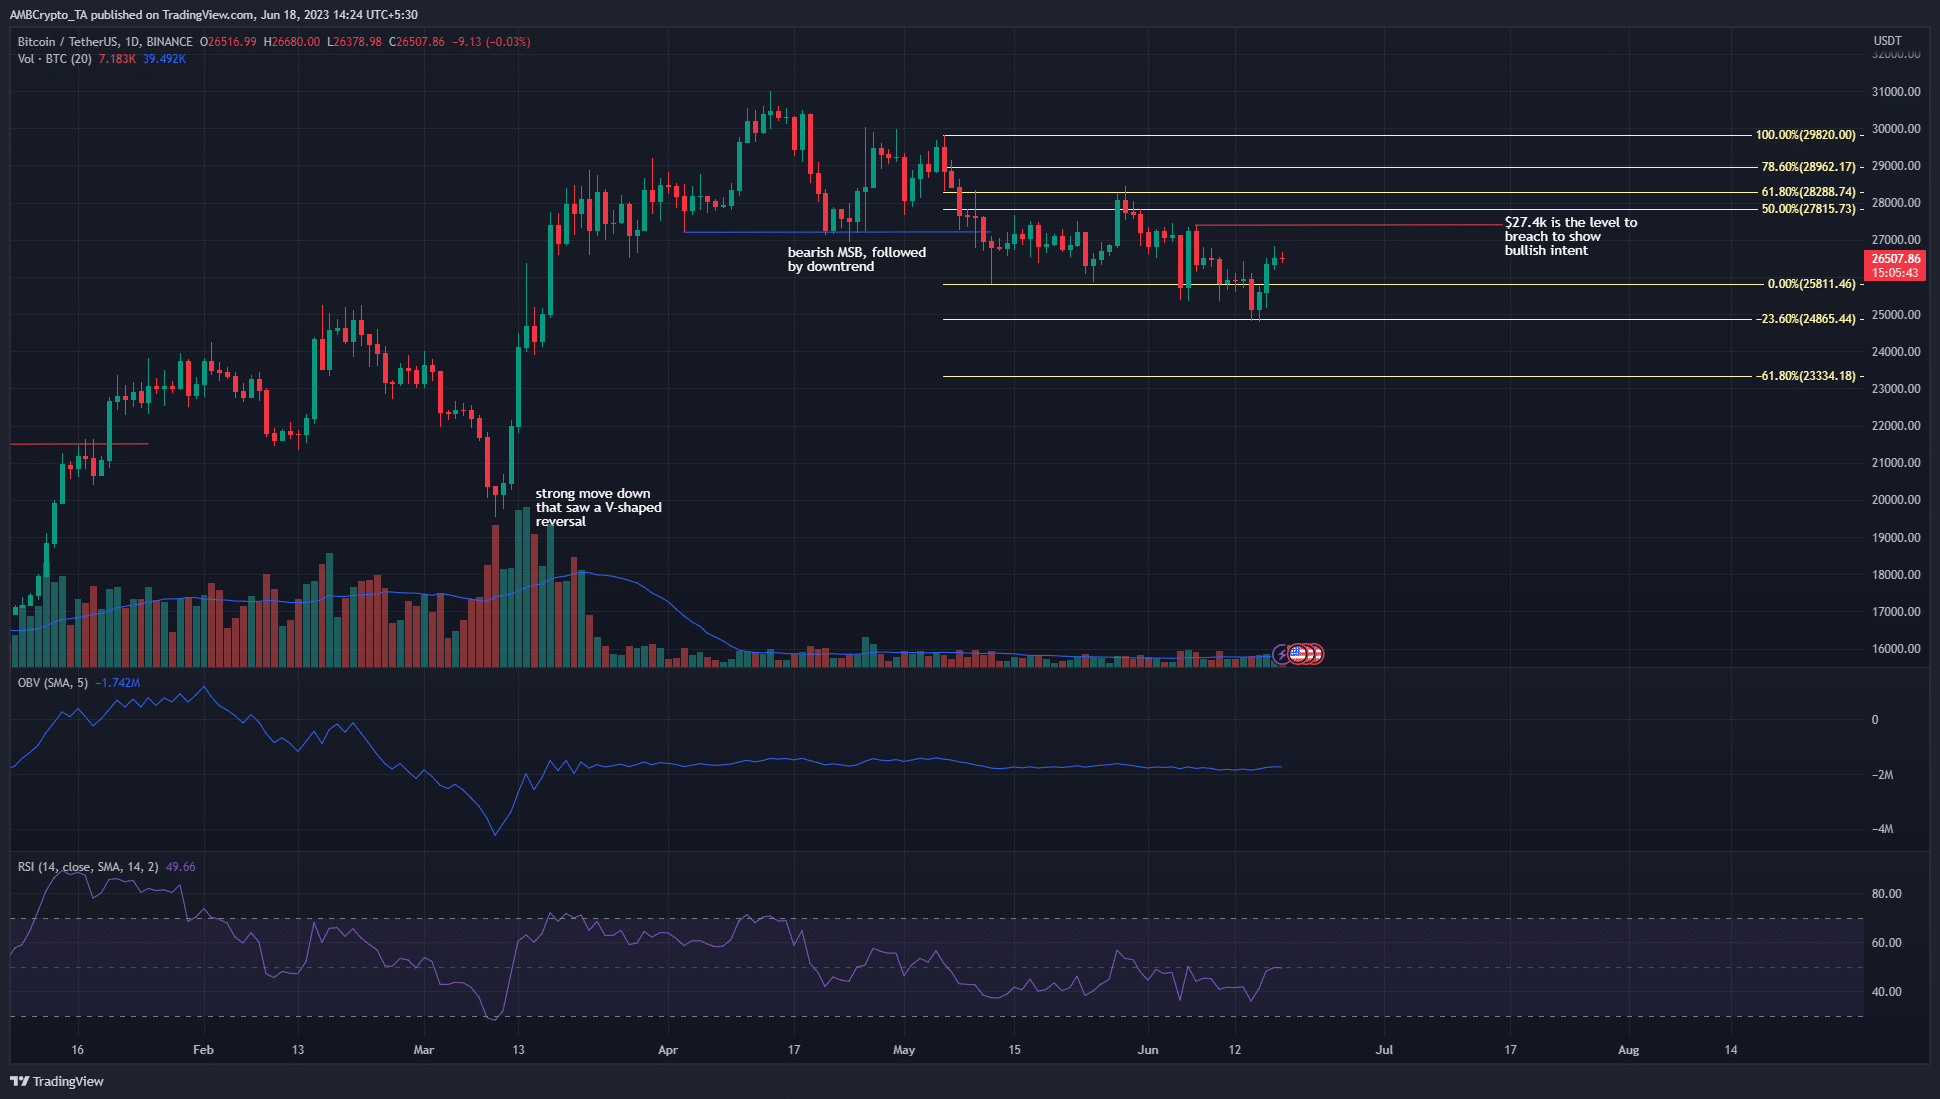Click the red 26507.86 current price tag
Image resolution: width=1940 pixels, height=1099 pixels.
[1896, 265]
